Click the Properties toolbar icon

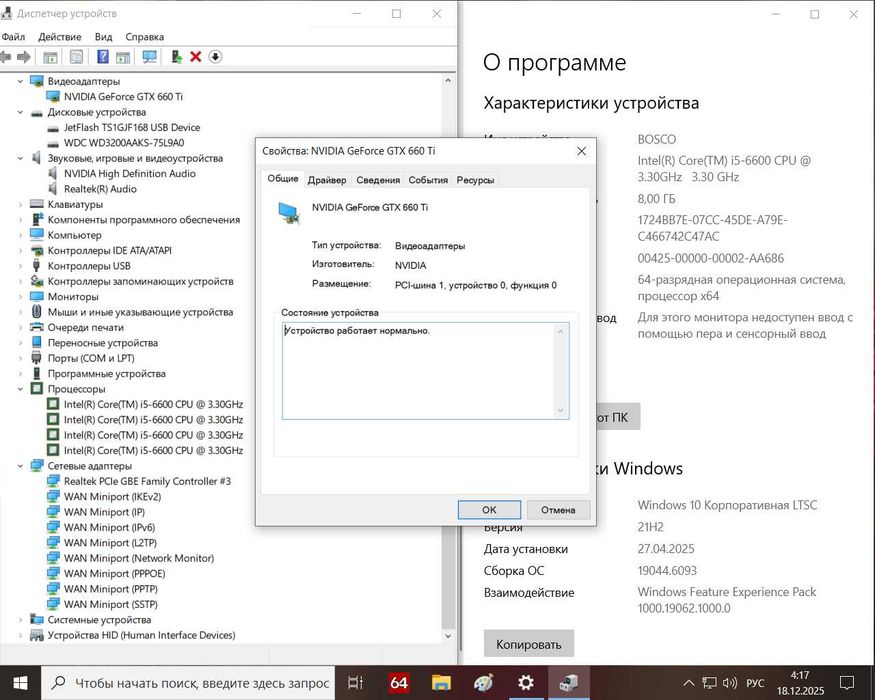[x=76, y=57]
